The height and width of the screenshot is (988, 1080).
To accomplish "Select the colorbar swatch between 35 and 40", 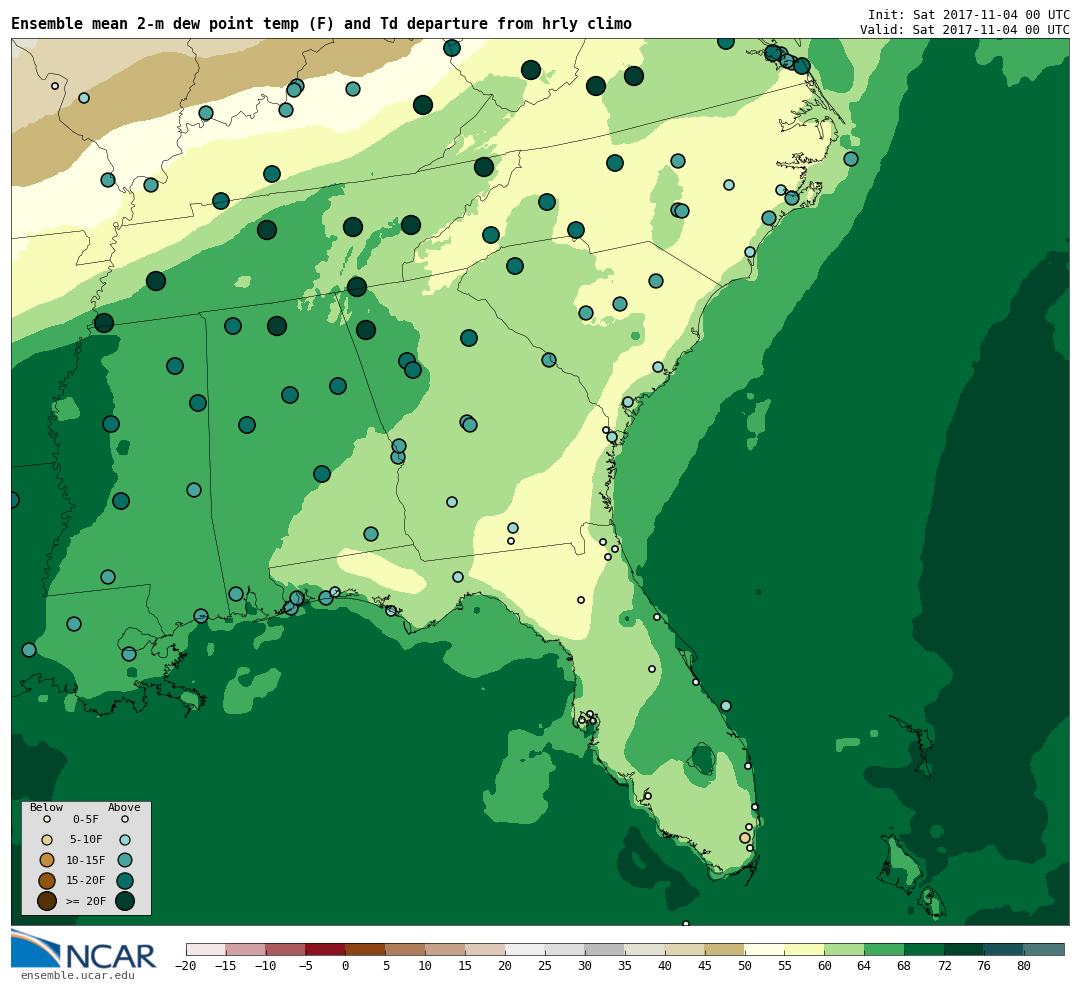I will tap(645, 949).
